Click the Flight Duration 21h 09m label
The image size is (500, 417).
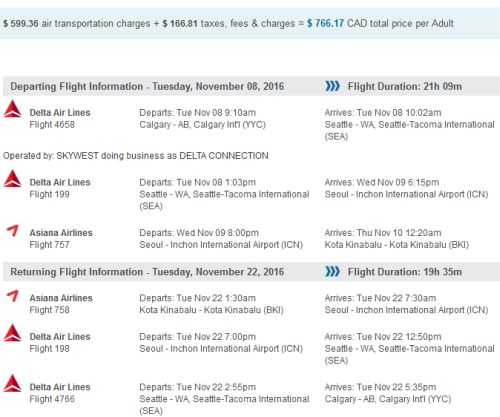pos(405,86)
